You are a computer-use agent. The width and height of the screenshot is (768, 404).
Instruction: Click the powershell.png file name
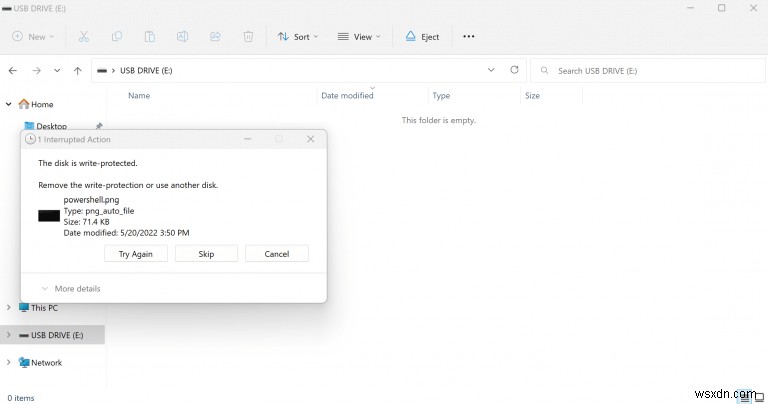click(x=91, y=200)
